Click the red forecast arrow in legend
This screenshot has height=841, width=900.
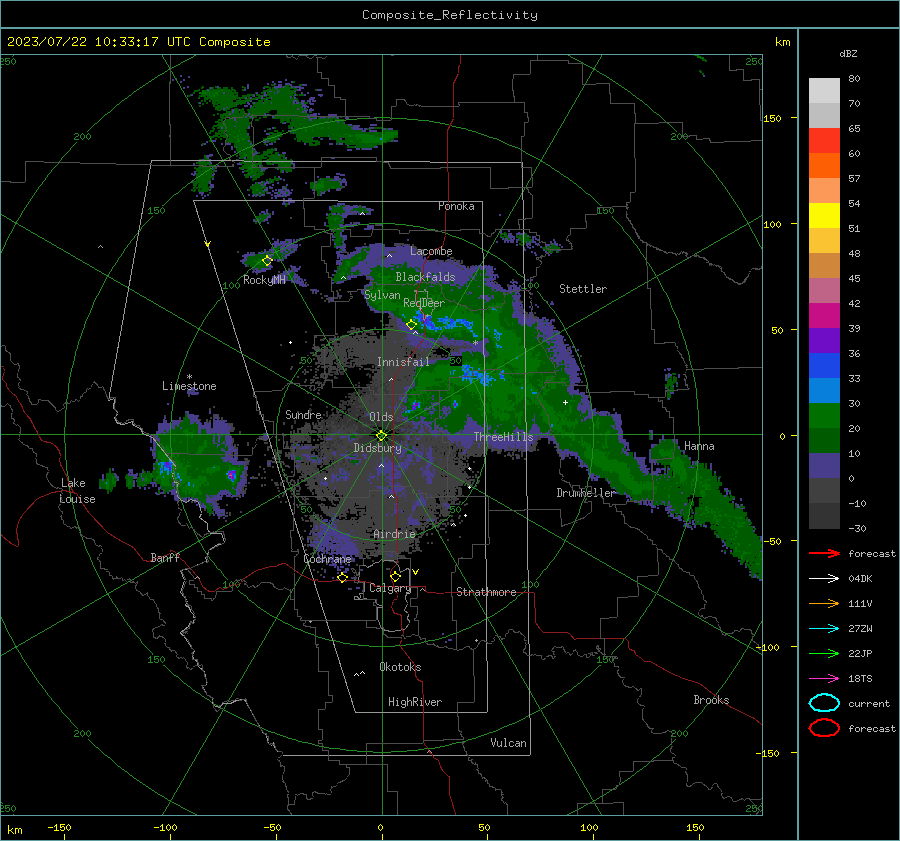point(824,553)
